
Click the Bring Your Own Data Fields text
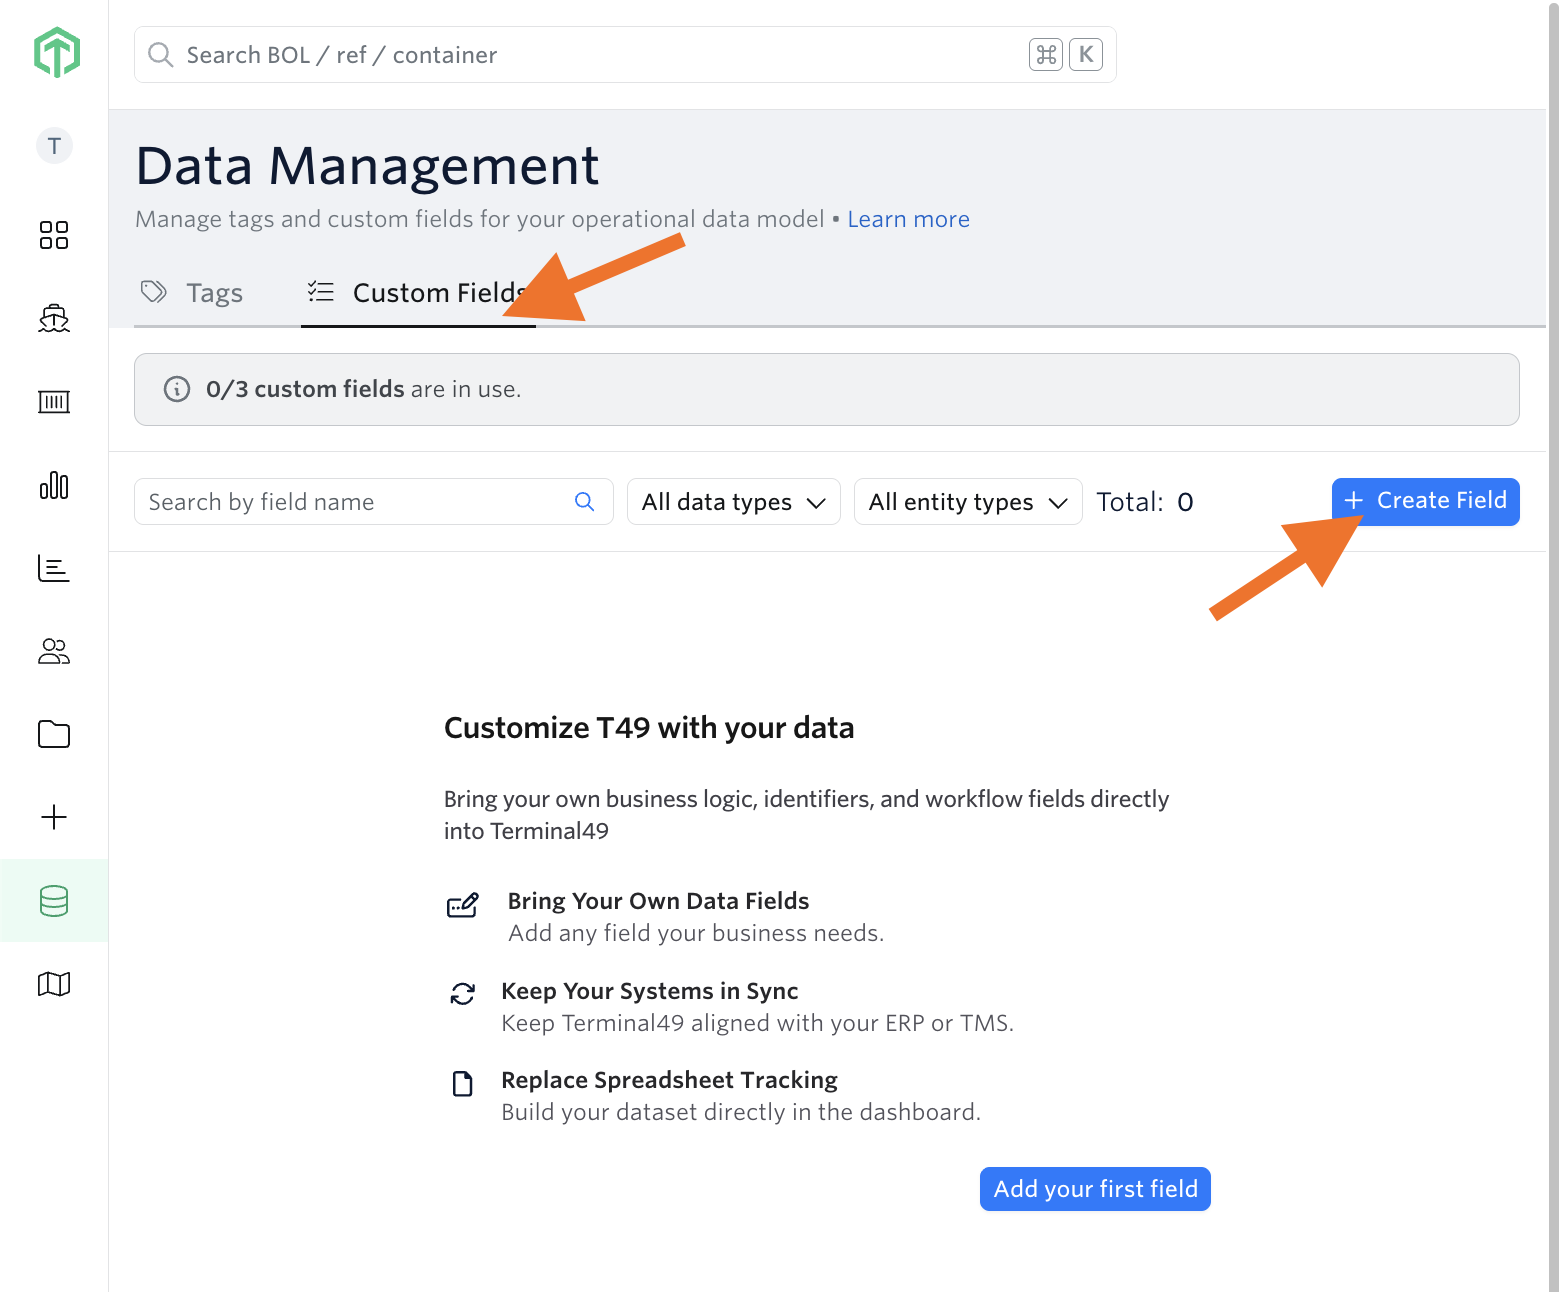click(658, 901)
